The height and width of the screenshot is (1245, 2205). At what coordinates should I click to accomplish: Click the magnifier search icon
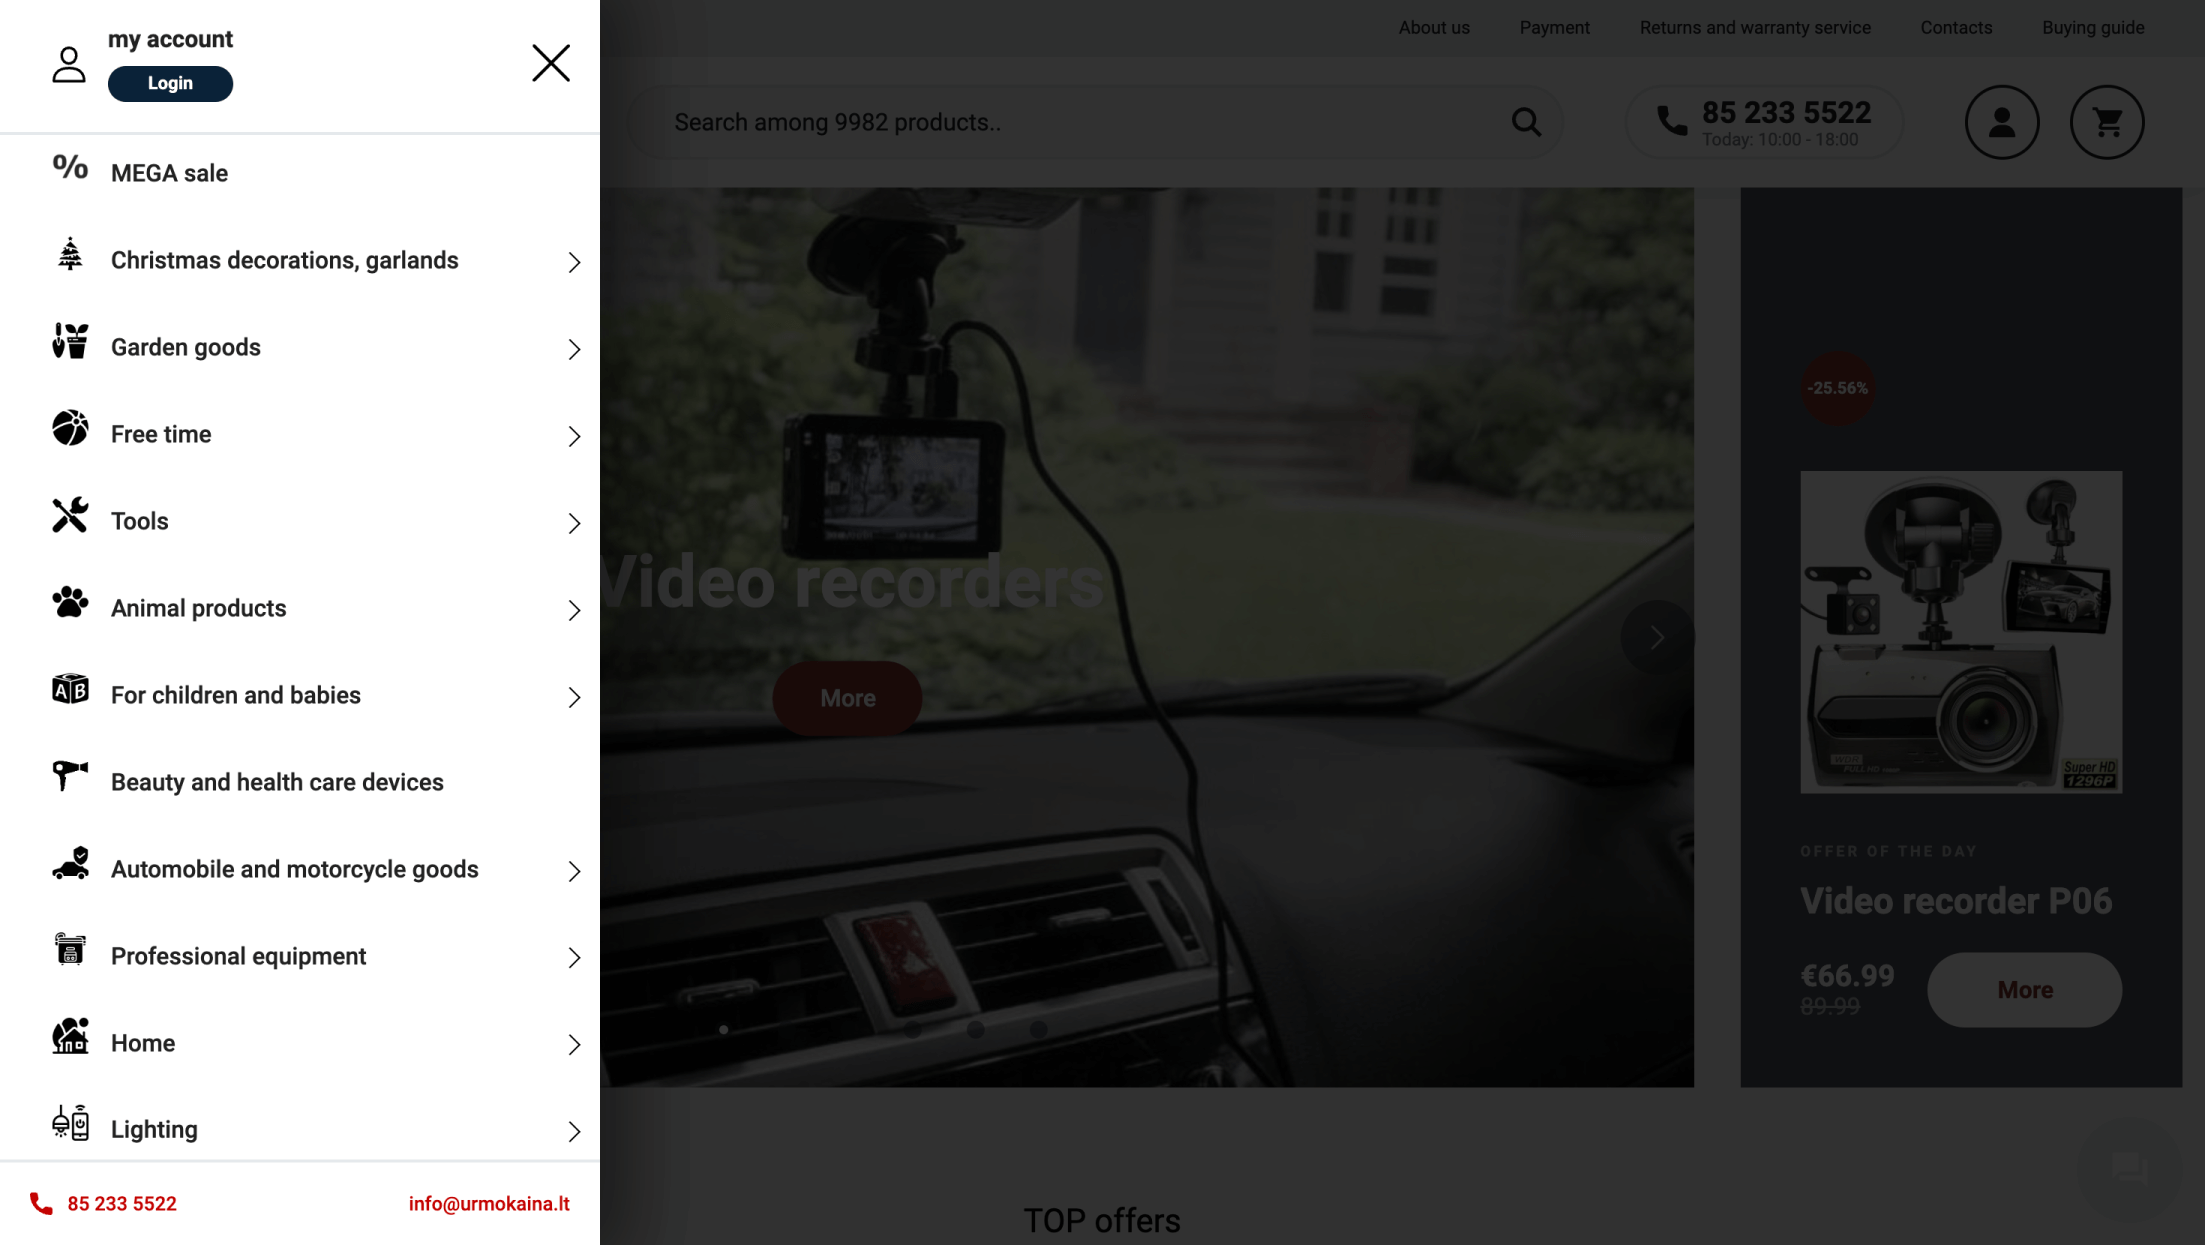pyautogui.click(x=1526, y=122)
